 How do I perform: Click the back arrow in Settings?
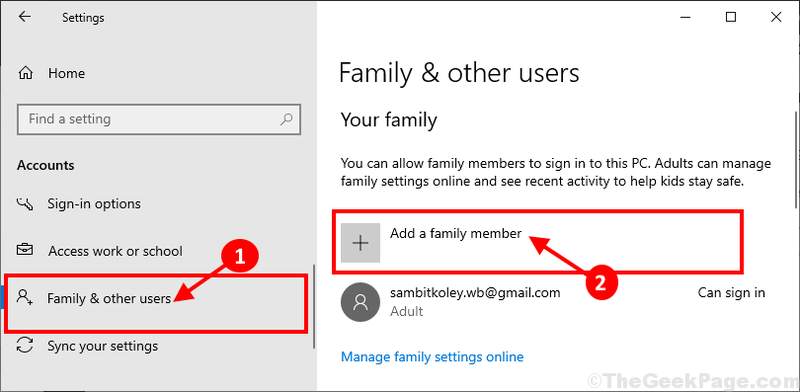tap(24, 17)
